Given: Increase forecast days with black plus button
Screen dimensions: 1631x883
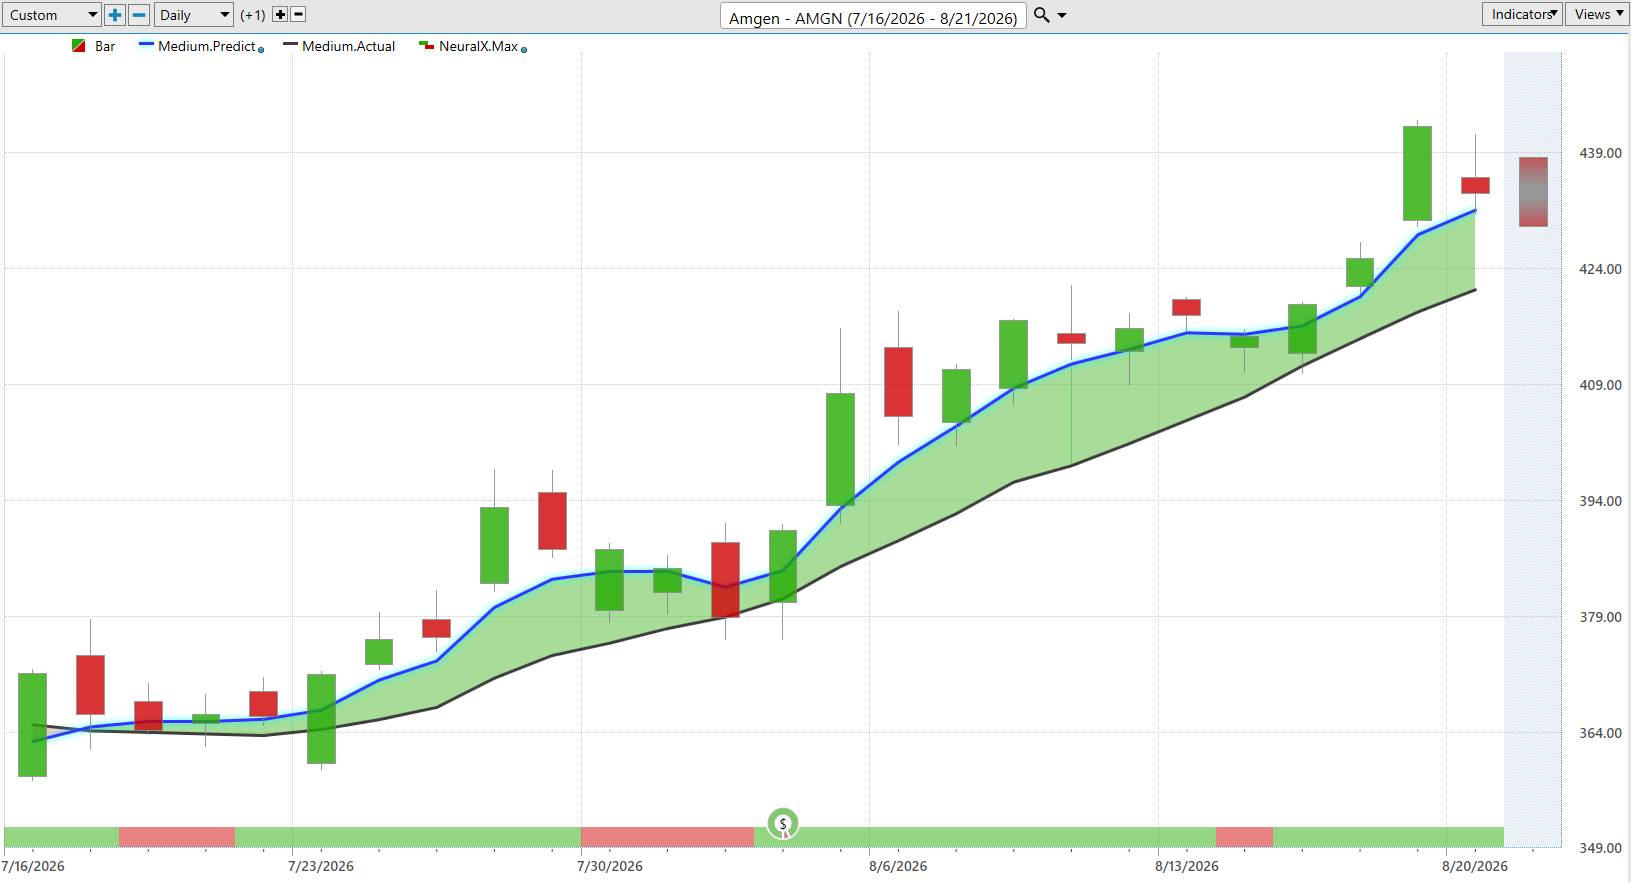Looking at the screenshot, I should (280, 15).
